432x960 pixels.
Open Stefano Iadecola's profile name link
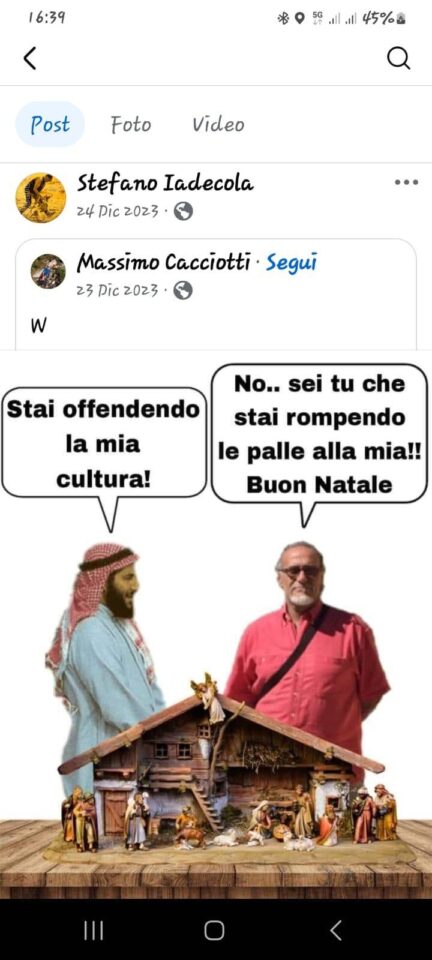click(x=165, y=183)
